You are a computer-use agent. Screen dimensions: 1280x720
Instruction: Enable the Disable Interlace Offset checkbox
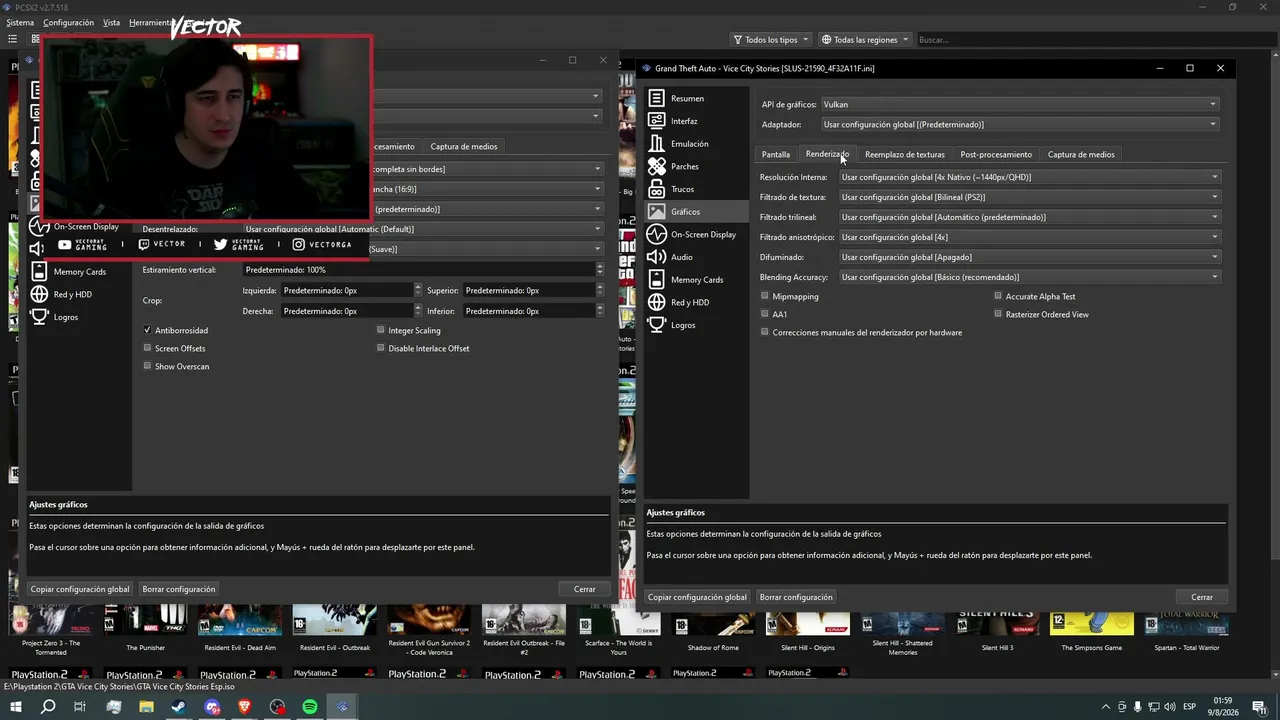point(380,348)
